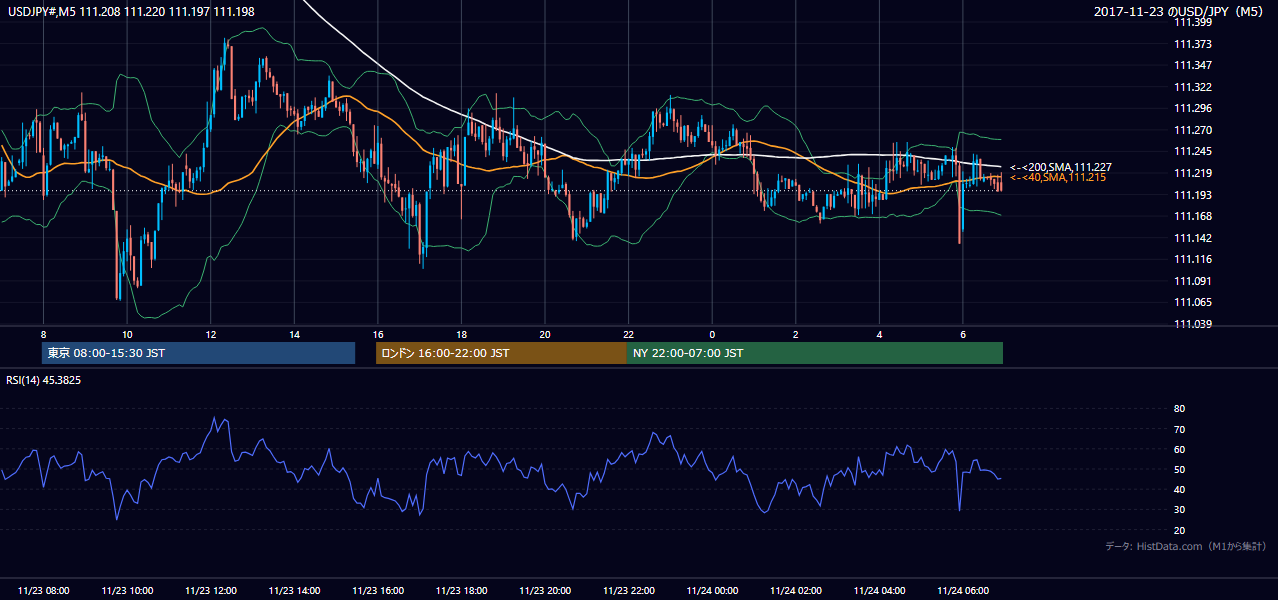Click price level 111.193 on the axis

click(1193, 195)
